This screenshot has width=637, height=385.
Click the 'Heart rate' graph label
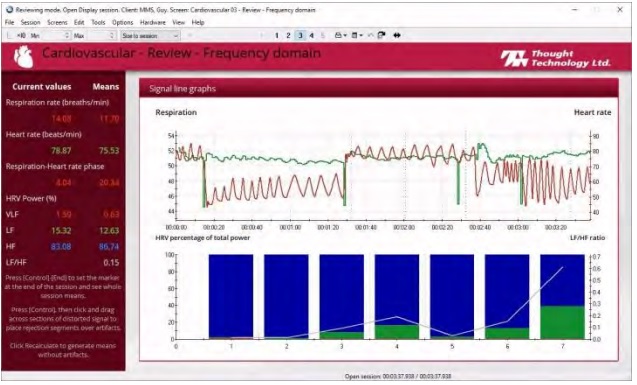[x=592, y=112]
